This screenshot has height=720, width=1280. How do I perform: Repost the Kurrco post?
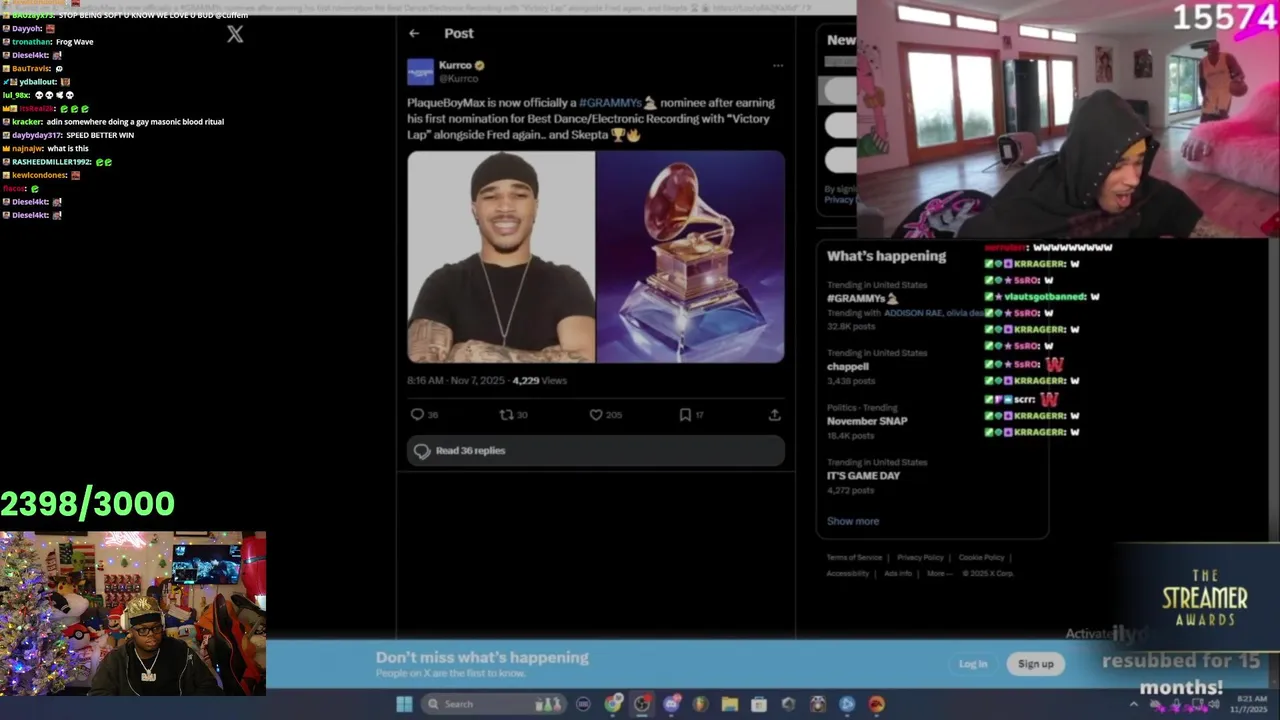click(x=506, y=414)
